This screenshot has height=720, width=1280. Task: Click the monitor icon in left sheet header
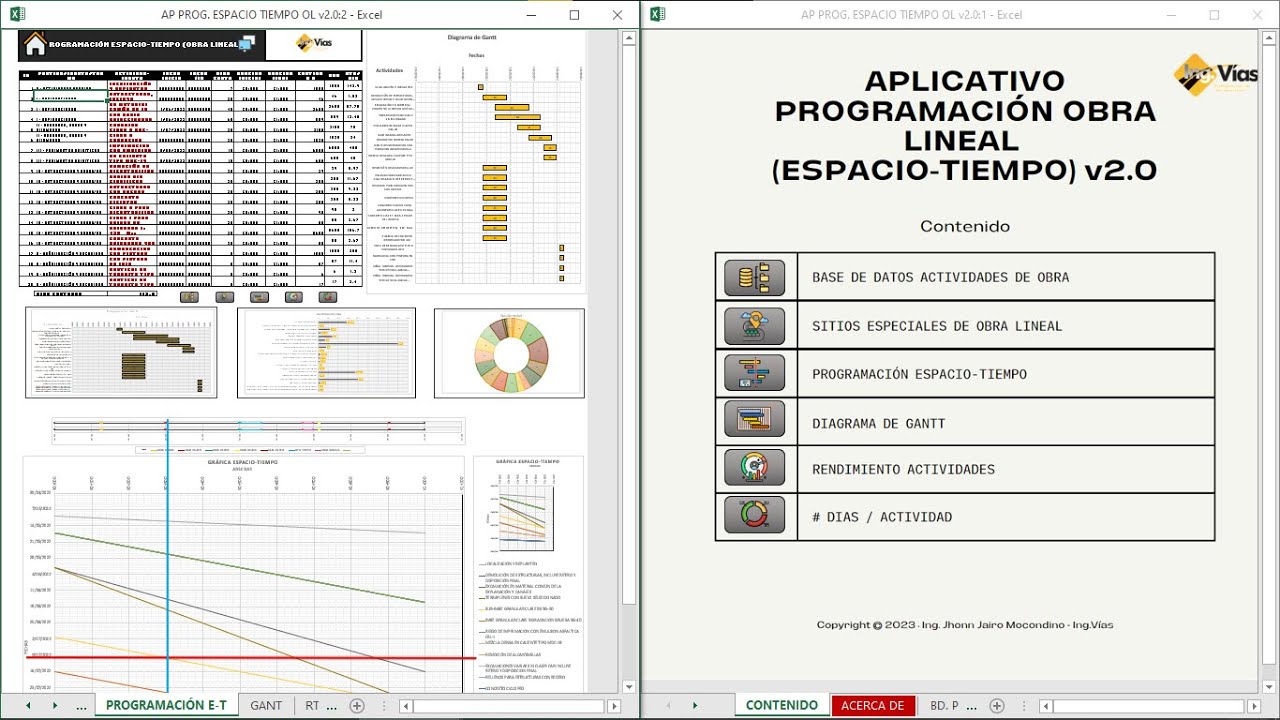247,44
